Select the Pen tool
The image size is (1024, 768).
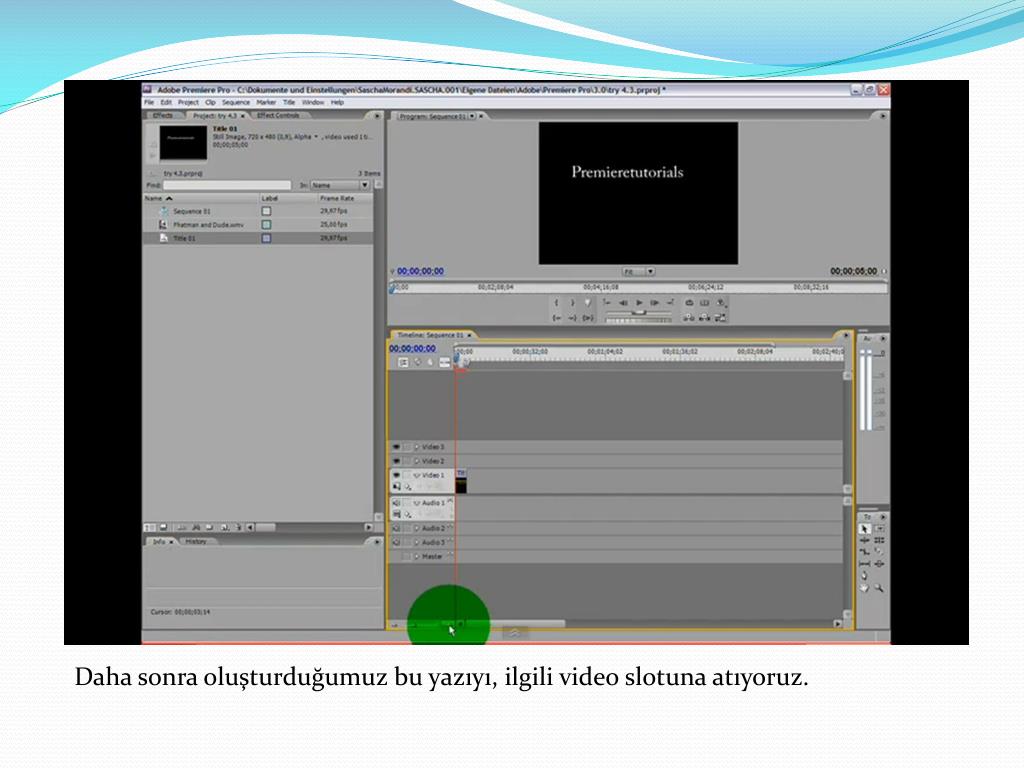(865, 575)
